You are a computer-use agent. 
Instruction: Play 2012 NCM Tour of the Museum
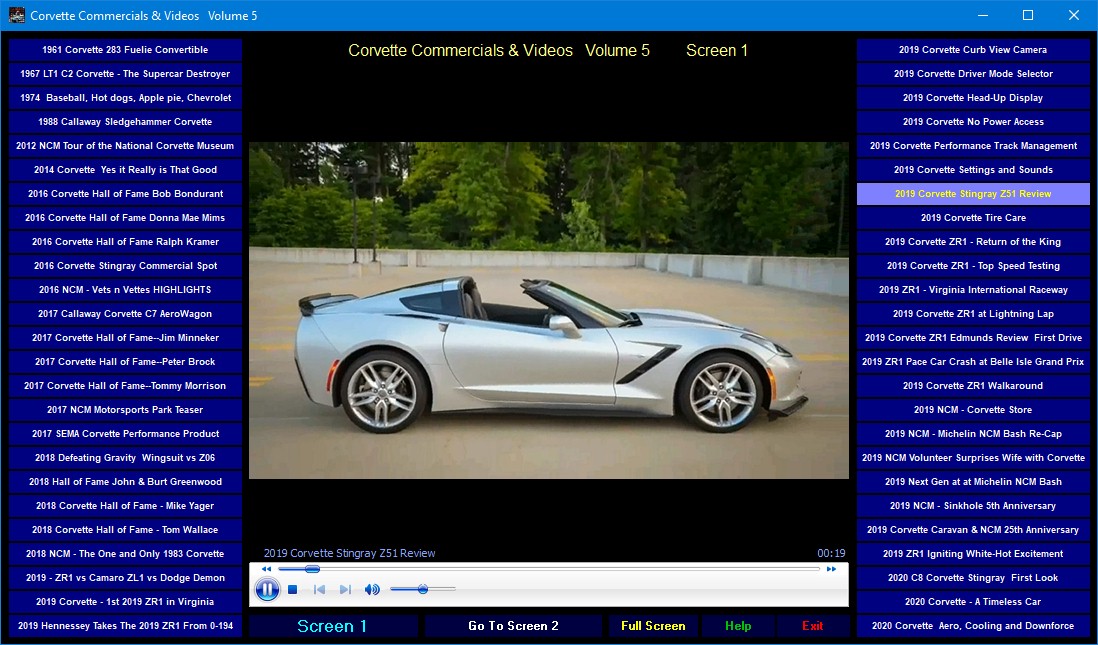click(x=125, y=146)
